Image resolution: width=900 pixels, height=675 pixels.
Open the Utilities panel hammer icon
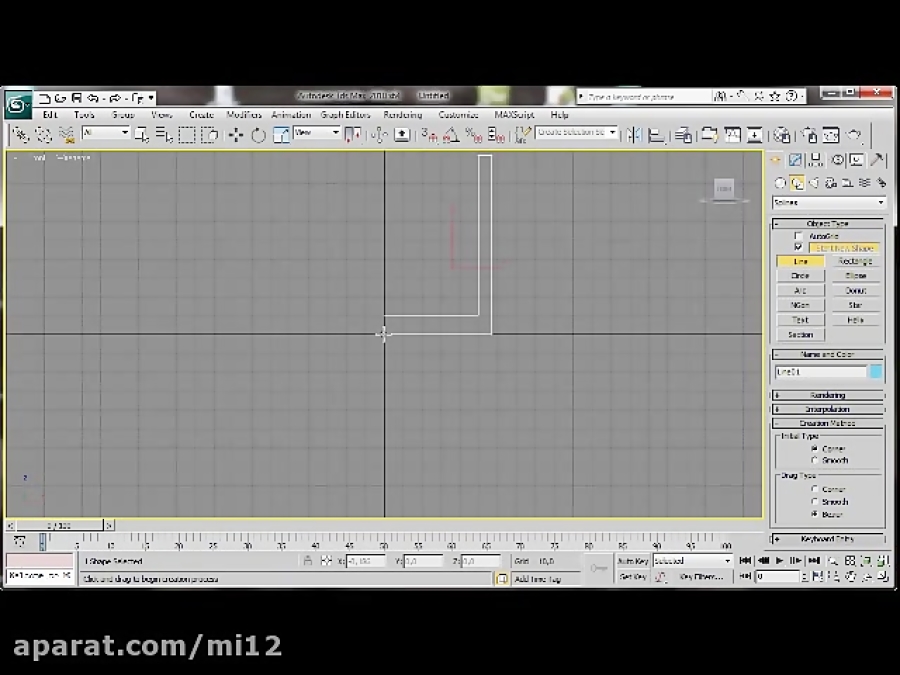tap(877, 160)
